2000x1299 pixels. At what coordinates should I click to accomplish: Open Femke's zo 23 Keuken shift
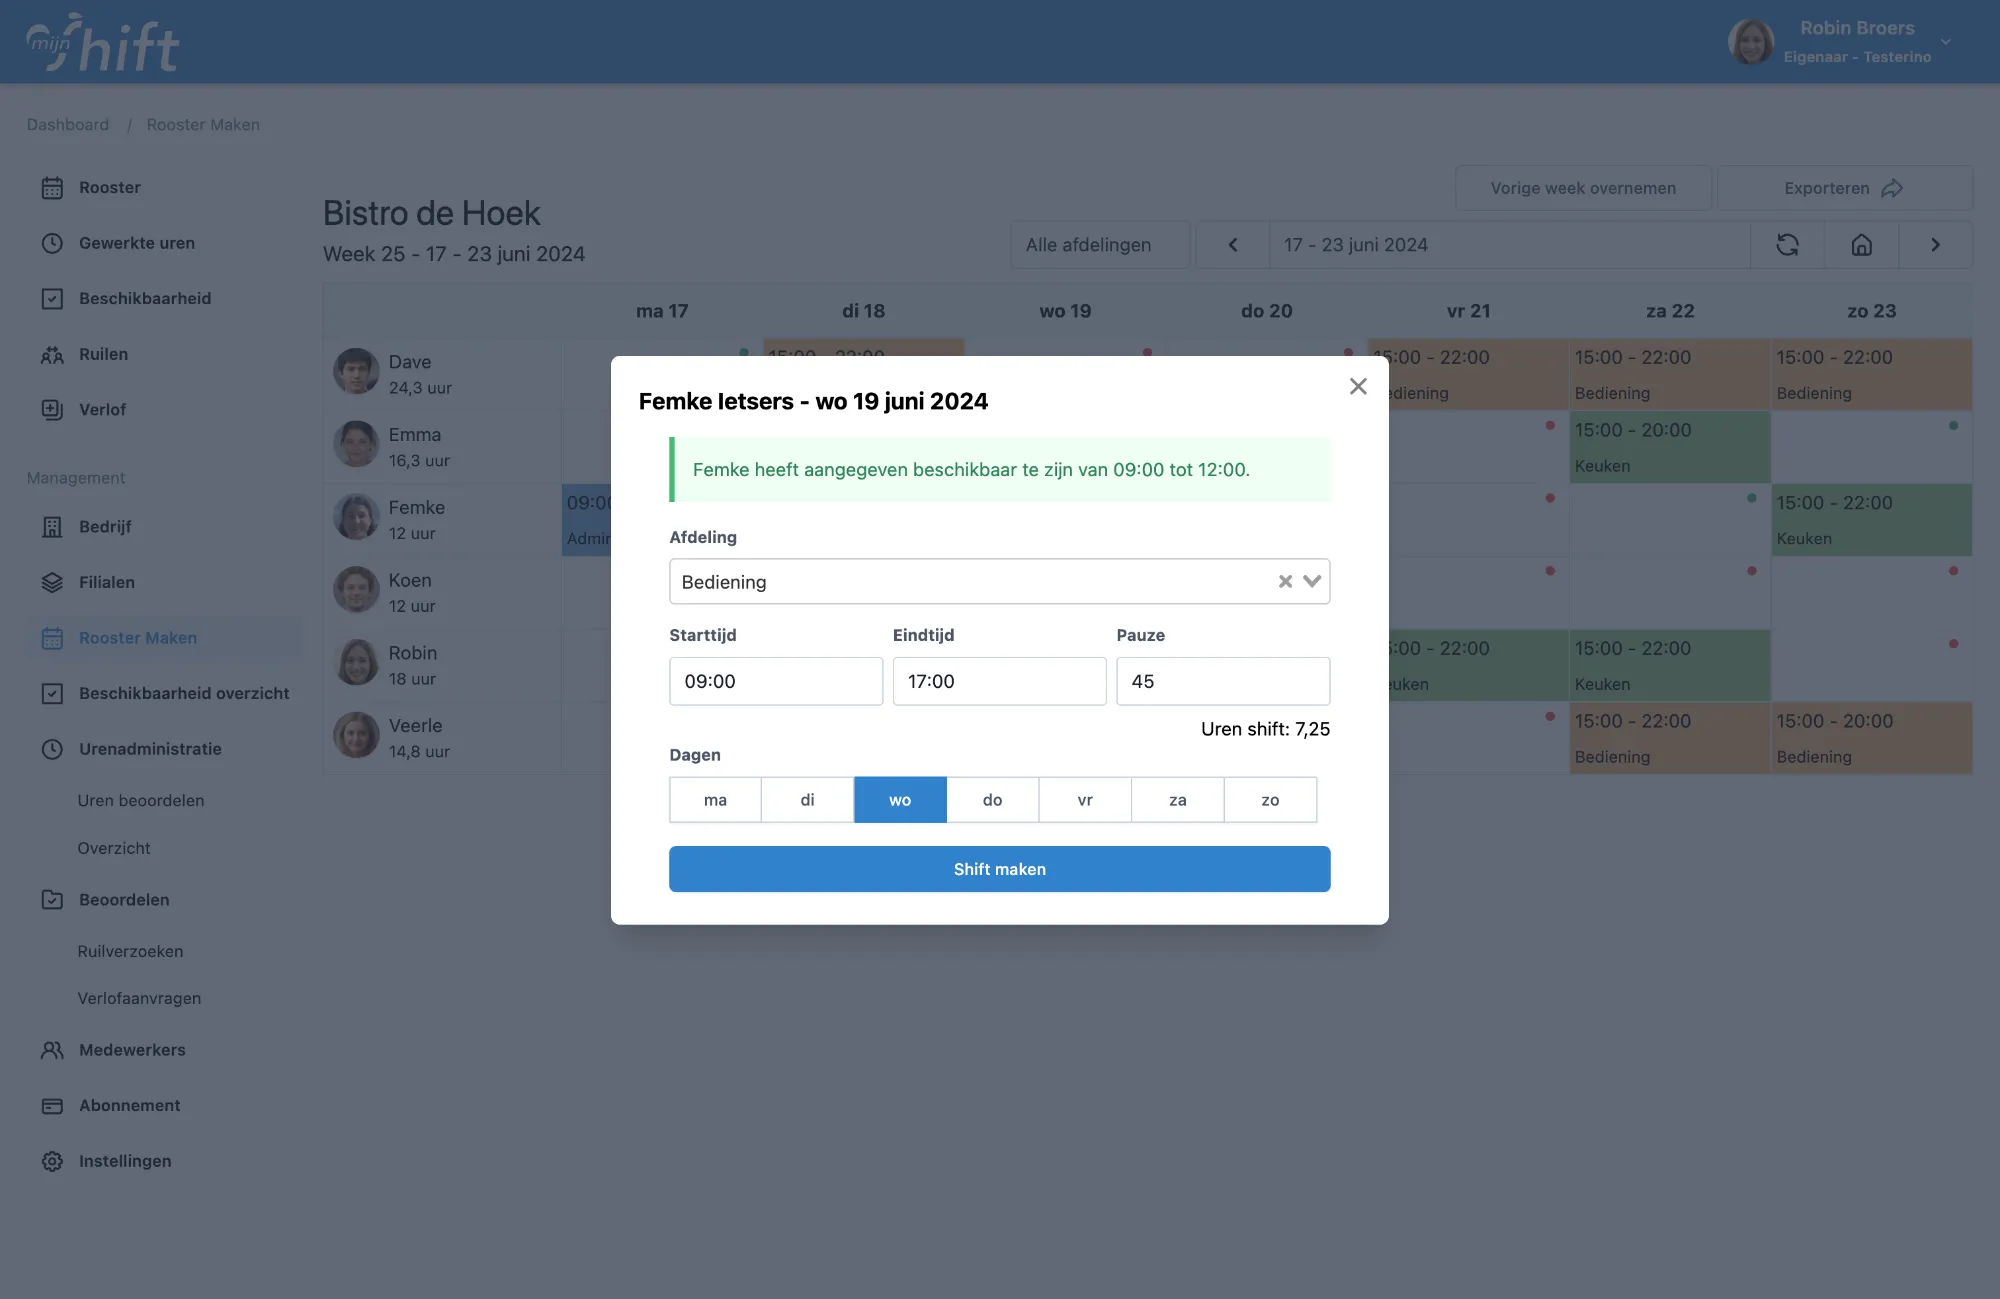(x=1871, y=520)
